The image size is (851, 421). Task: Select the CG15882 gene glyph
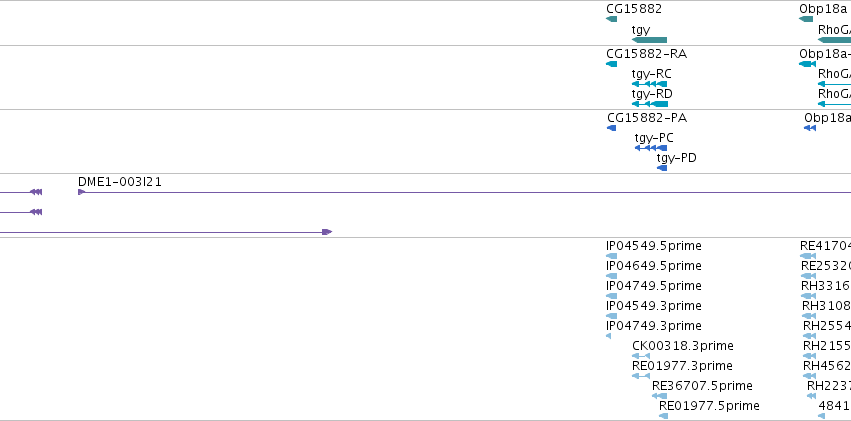coord(612,19)
